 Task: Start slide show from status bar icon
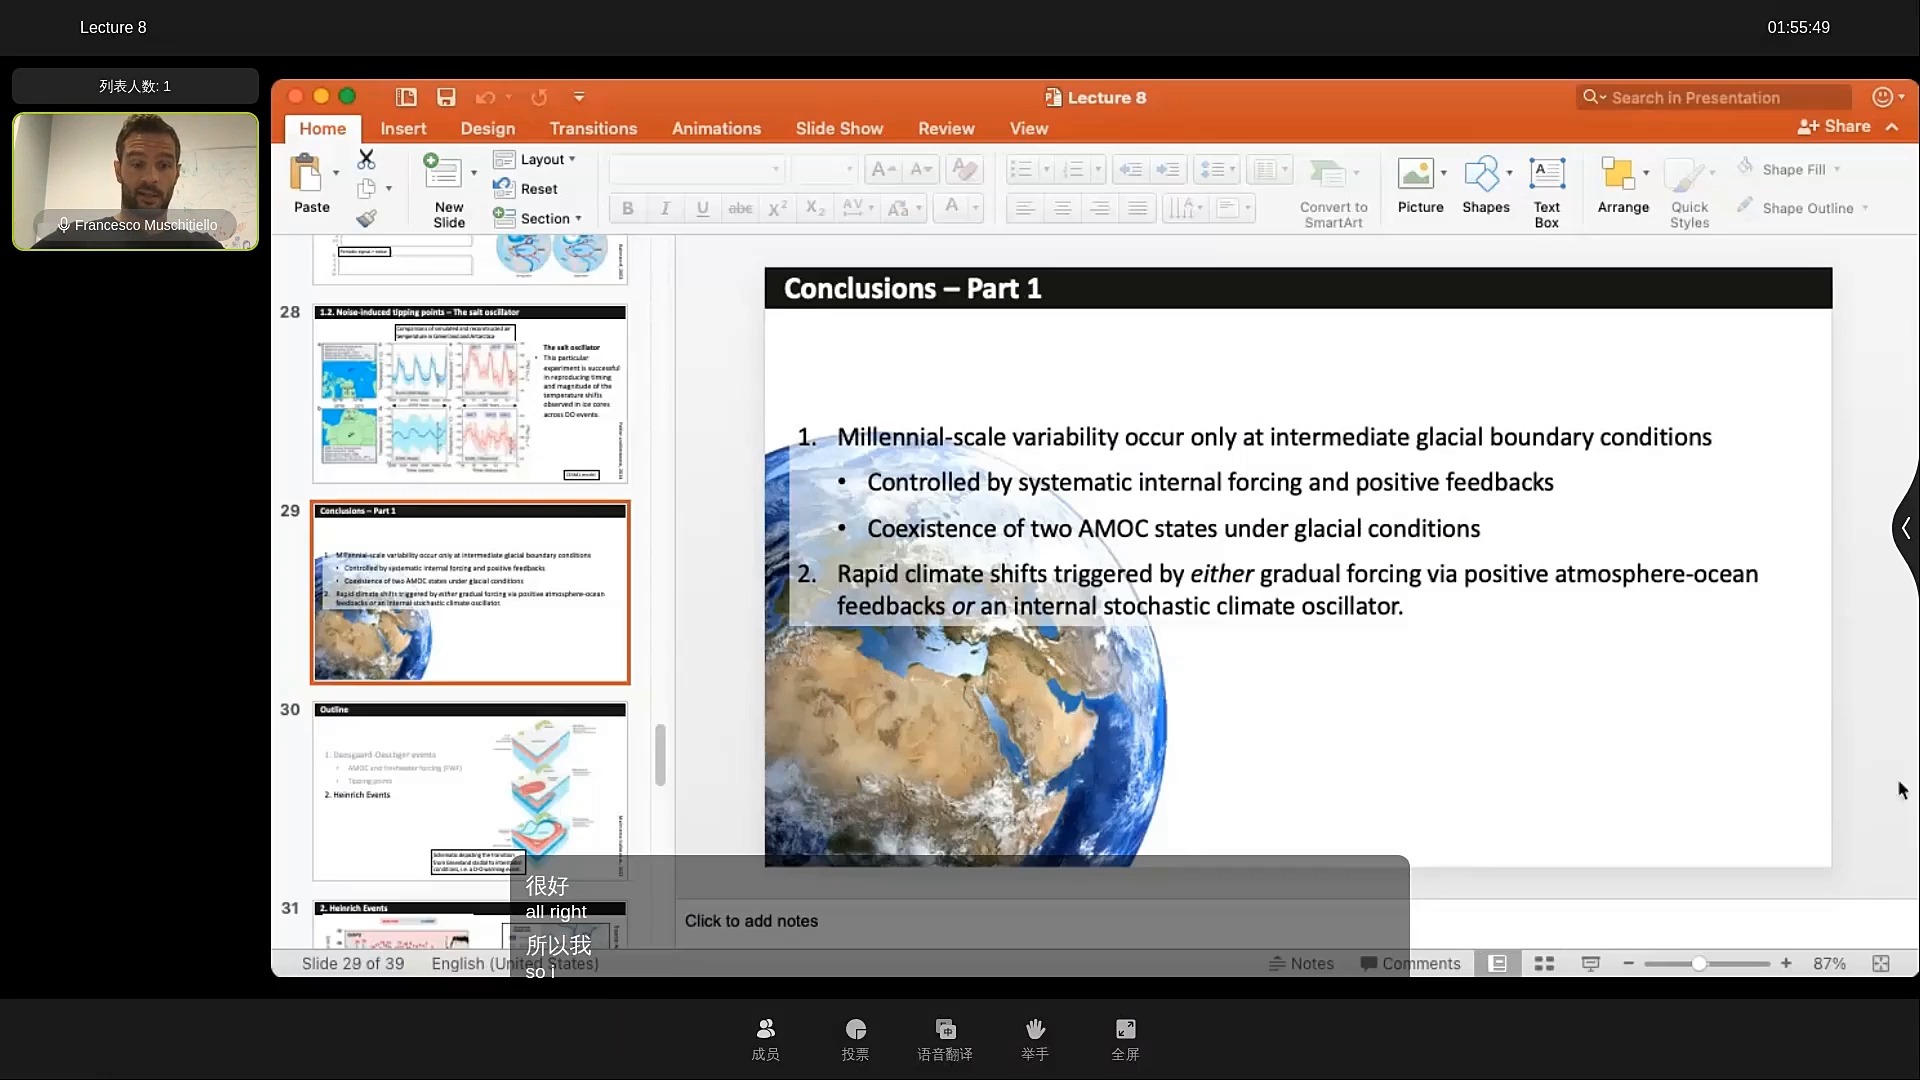[1590, 963]
